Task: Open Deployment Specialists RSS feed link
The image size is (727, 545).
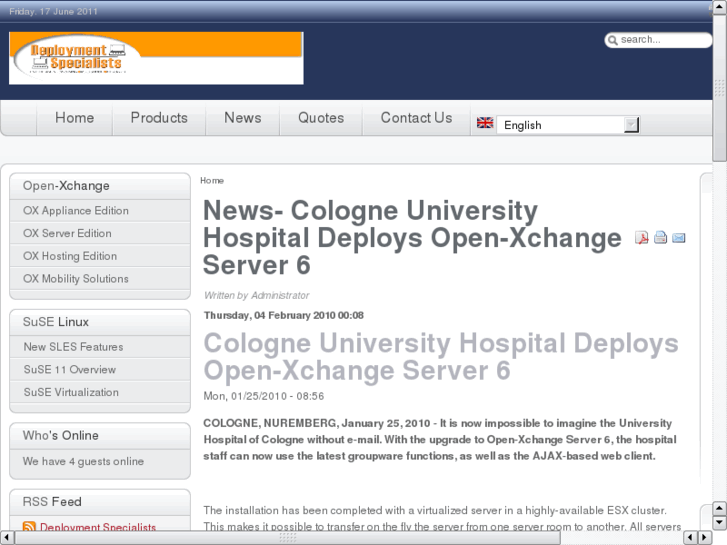Action: click(98, 527)
